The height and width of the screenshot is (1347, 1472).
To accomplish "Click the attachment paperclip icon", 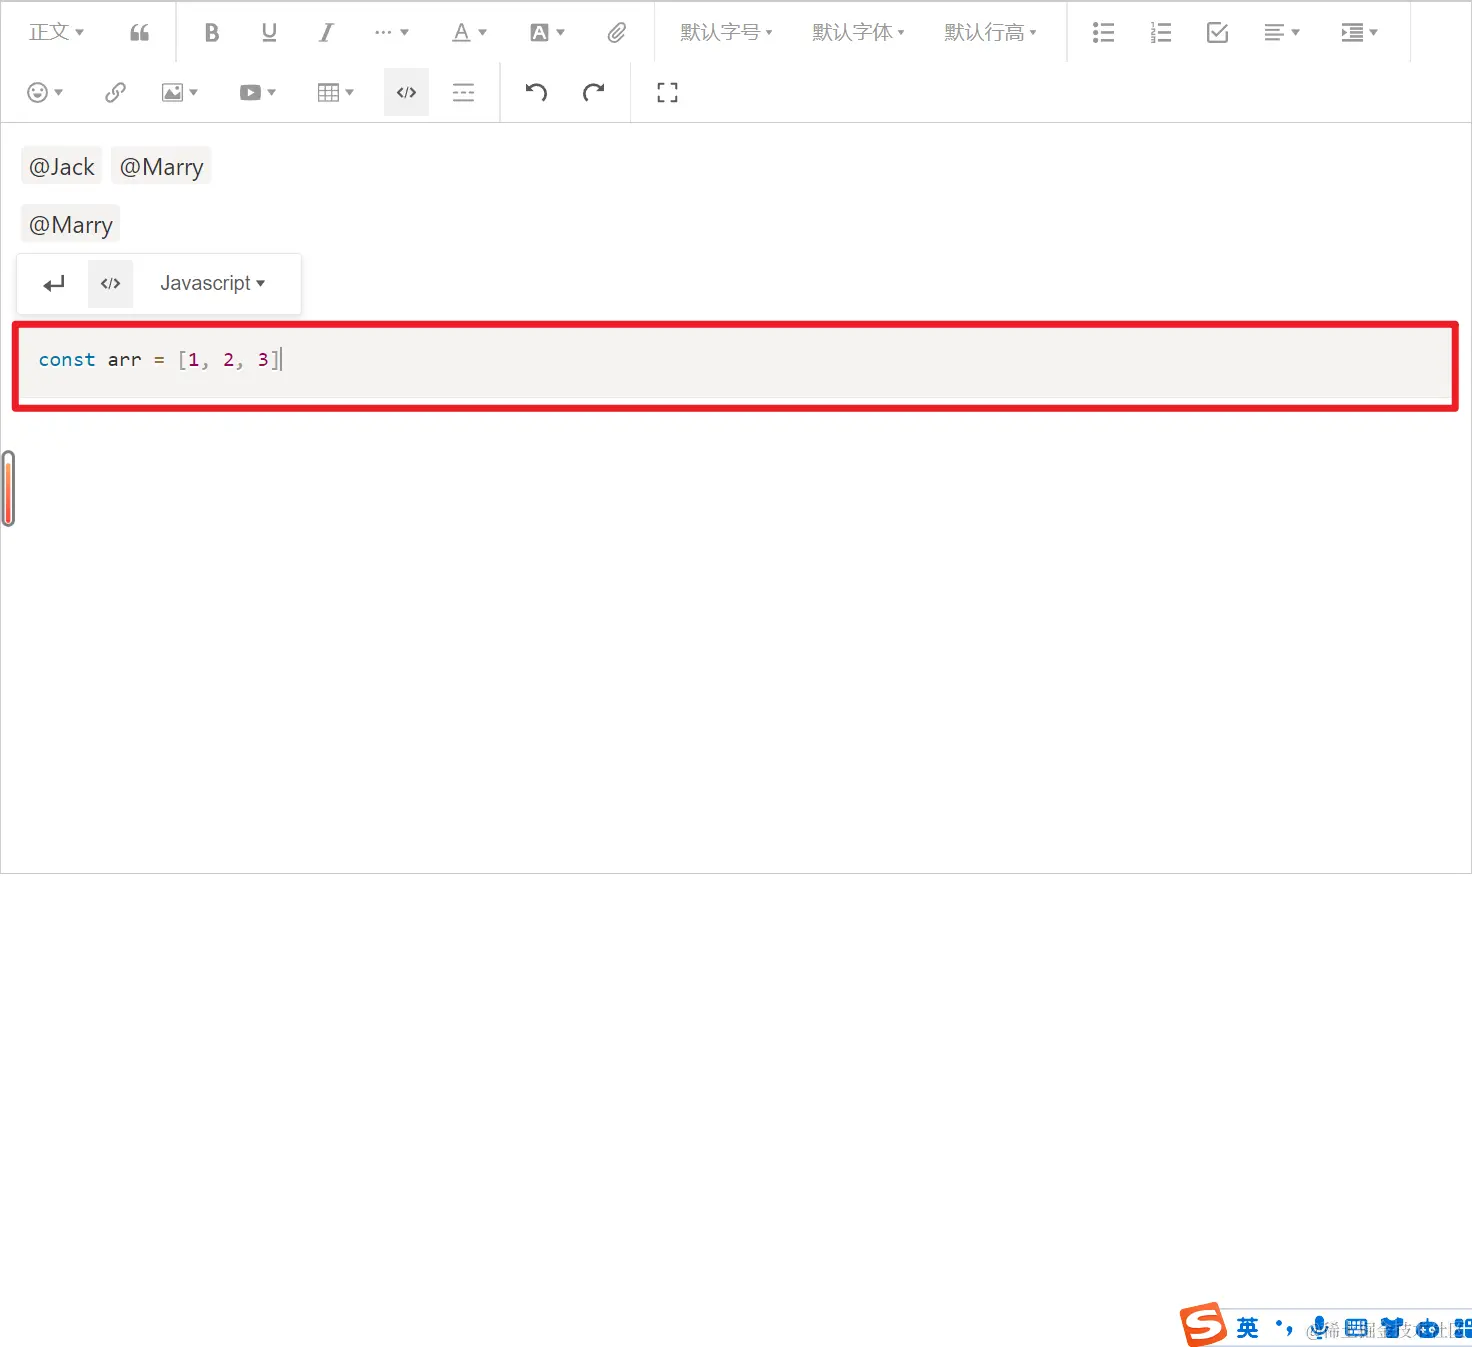I will [x=617, y=32].
